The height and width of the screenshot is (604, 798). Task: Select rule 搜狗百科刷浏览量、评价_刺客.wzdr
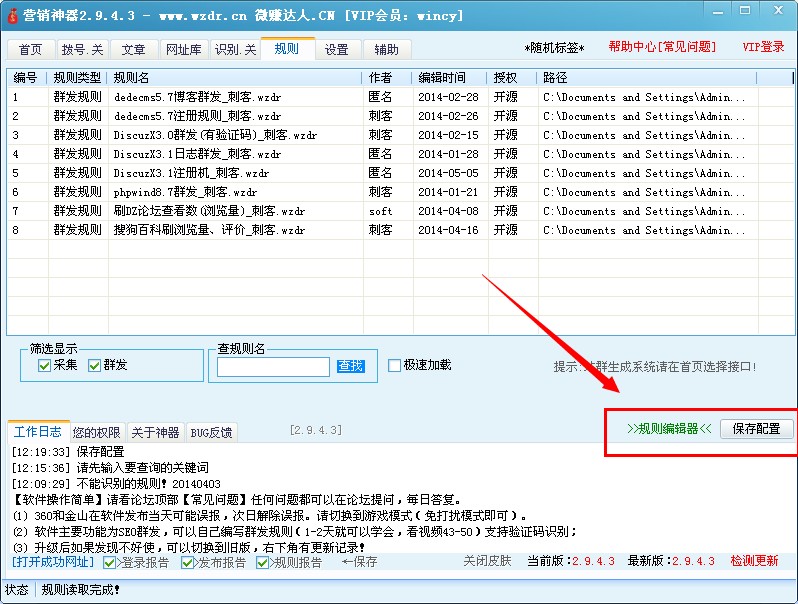coord(209,230)
